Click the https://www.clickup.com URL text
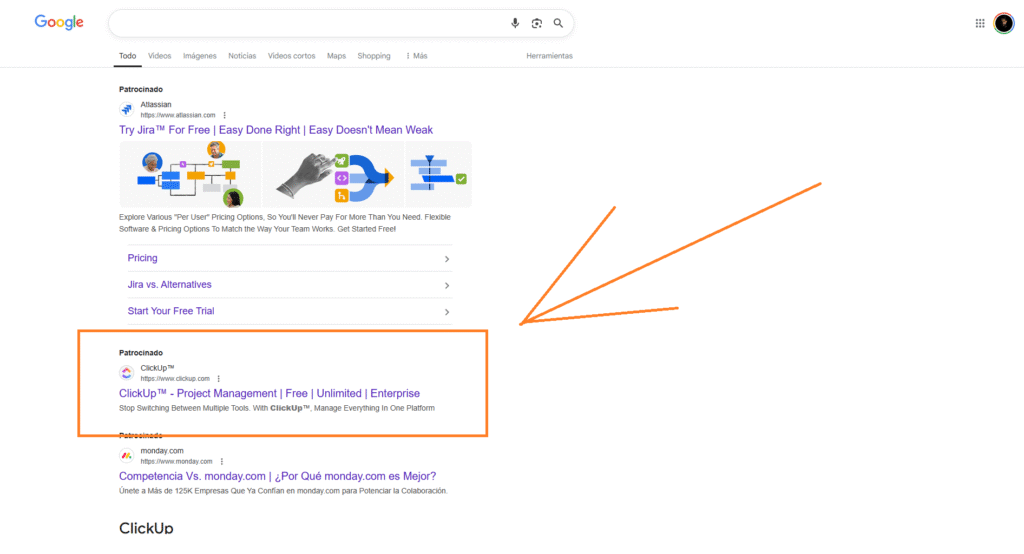This screenshot has height=554, width=1024. (x=175, y=378)
